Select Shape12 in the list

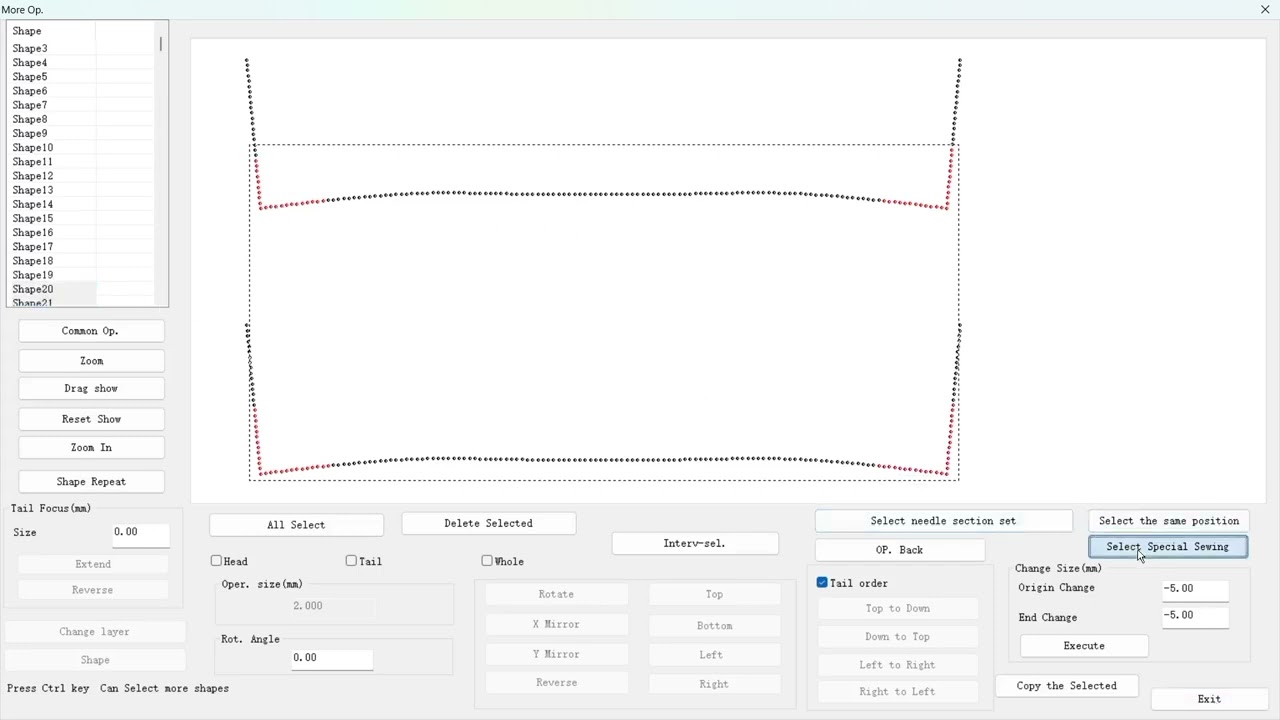(x=33, y=176)
